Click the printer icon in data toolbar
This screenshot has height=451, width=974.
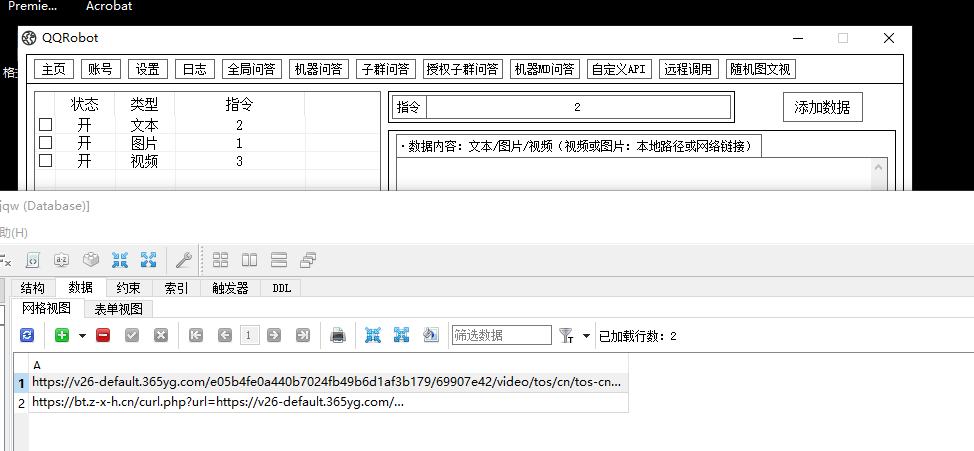[x=338, y=335]
